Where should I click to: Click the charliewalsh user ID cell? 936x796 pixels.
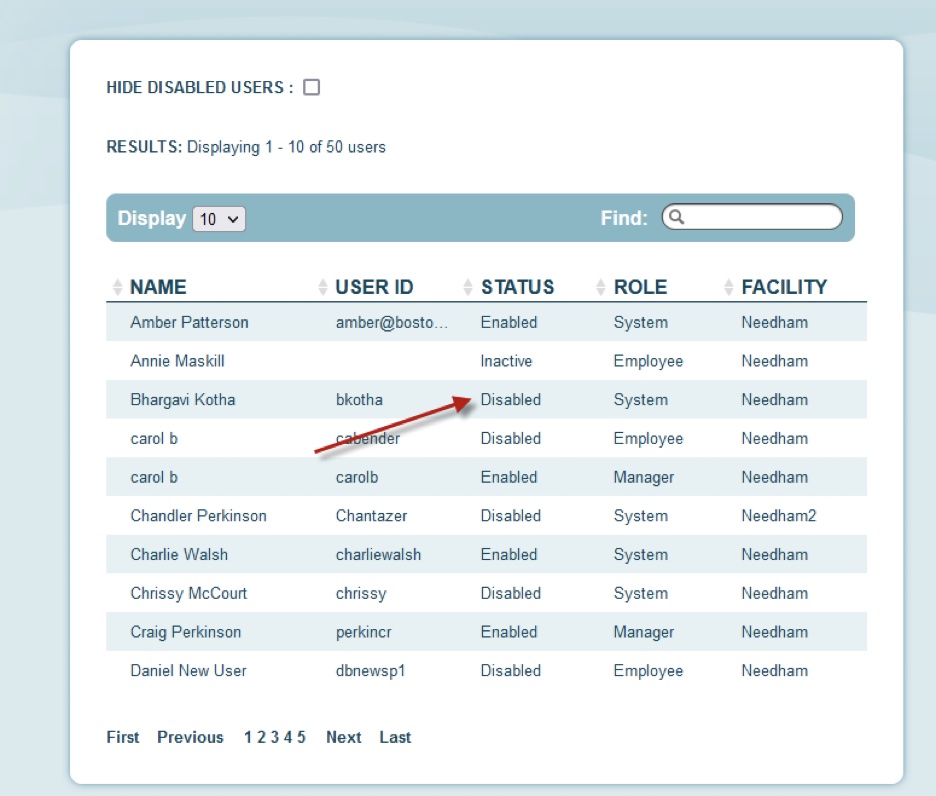pos(378,555)
